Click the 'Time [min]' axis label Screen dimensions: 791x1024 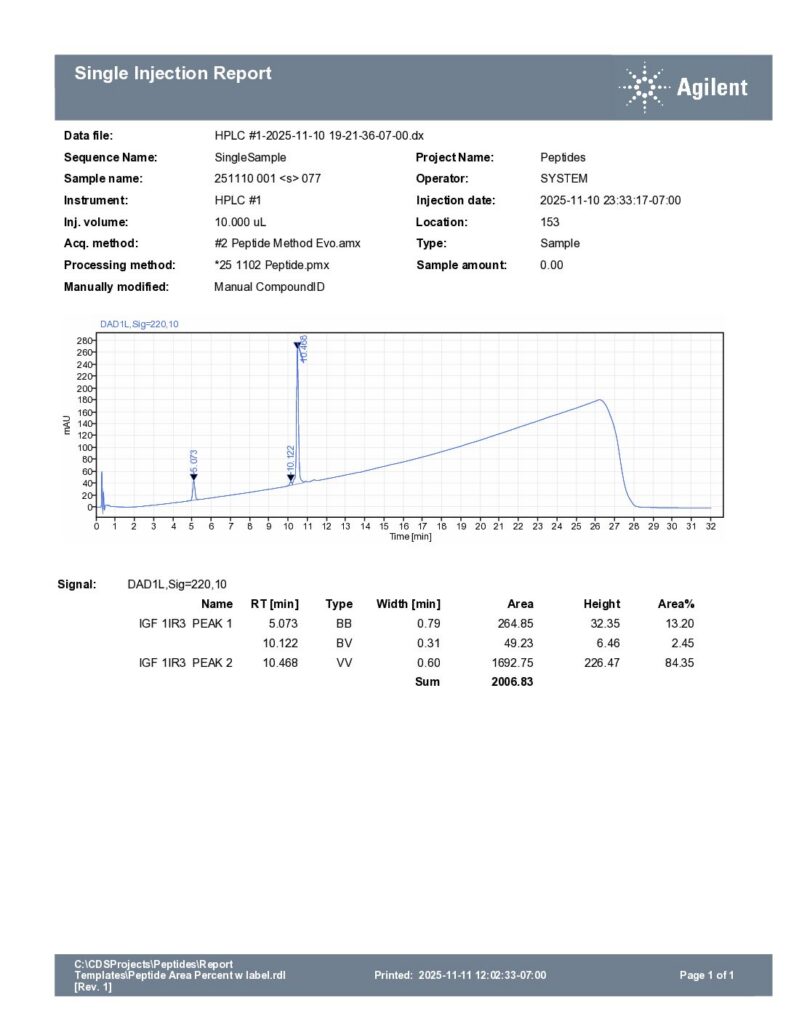pos(410,536)
